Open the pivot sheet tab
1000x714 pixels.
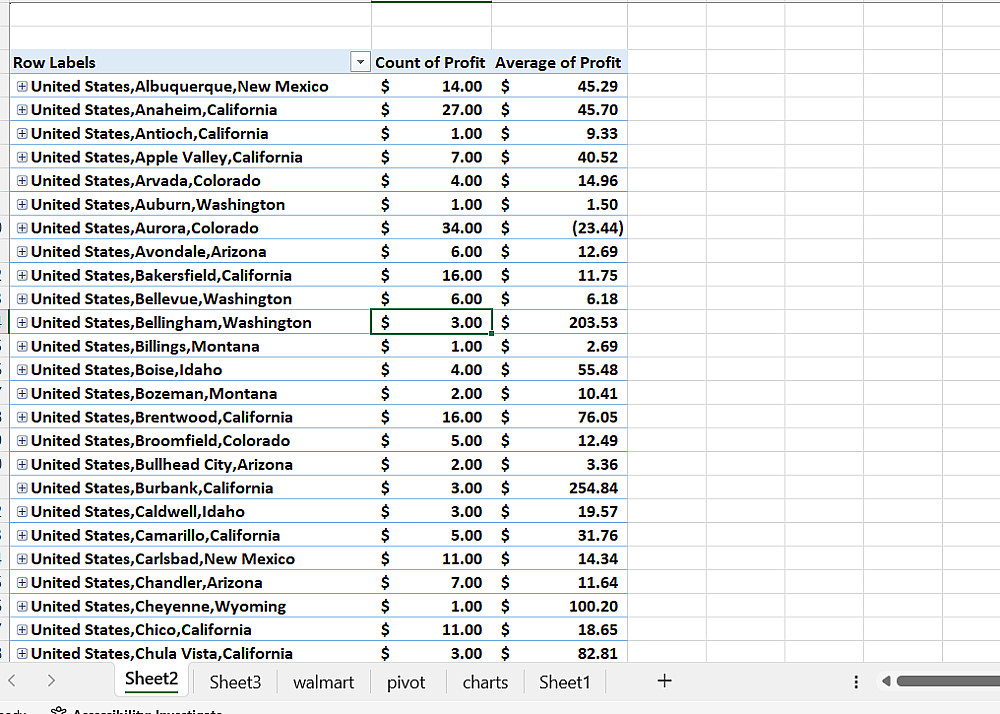click(406, 682)
